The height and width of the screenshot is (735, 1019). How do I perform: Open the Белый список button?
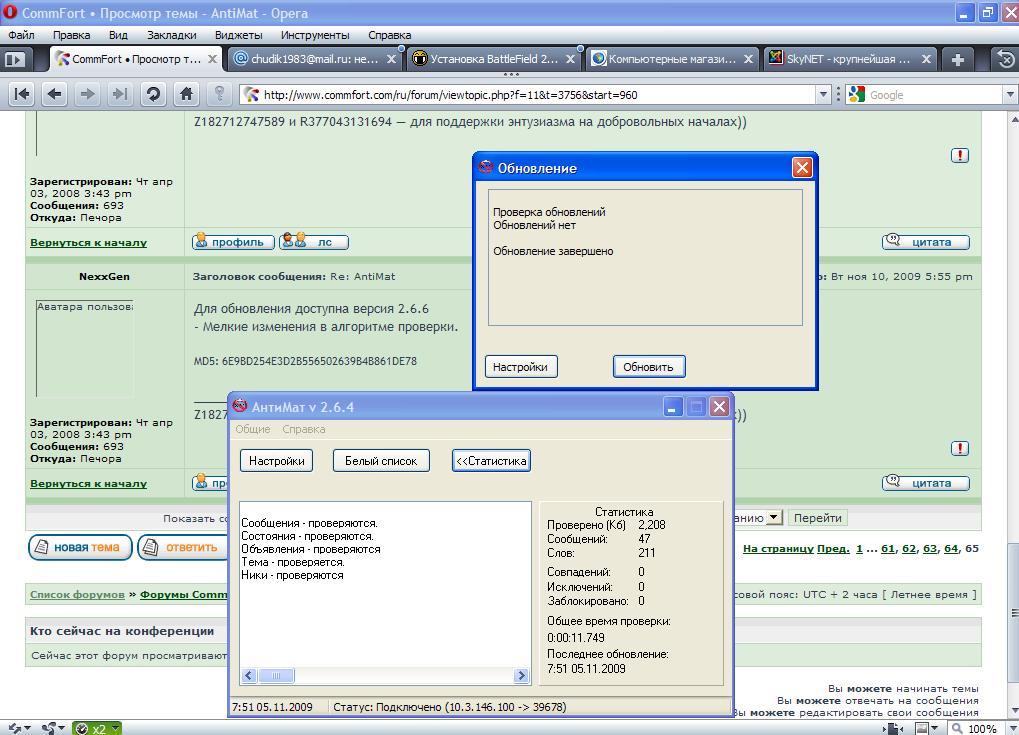coord(381,460)
